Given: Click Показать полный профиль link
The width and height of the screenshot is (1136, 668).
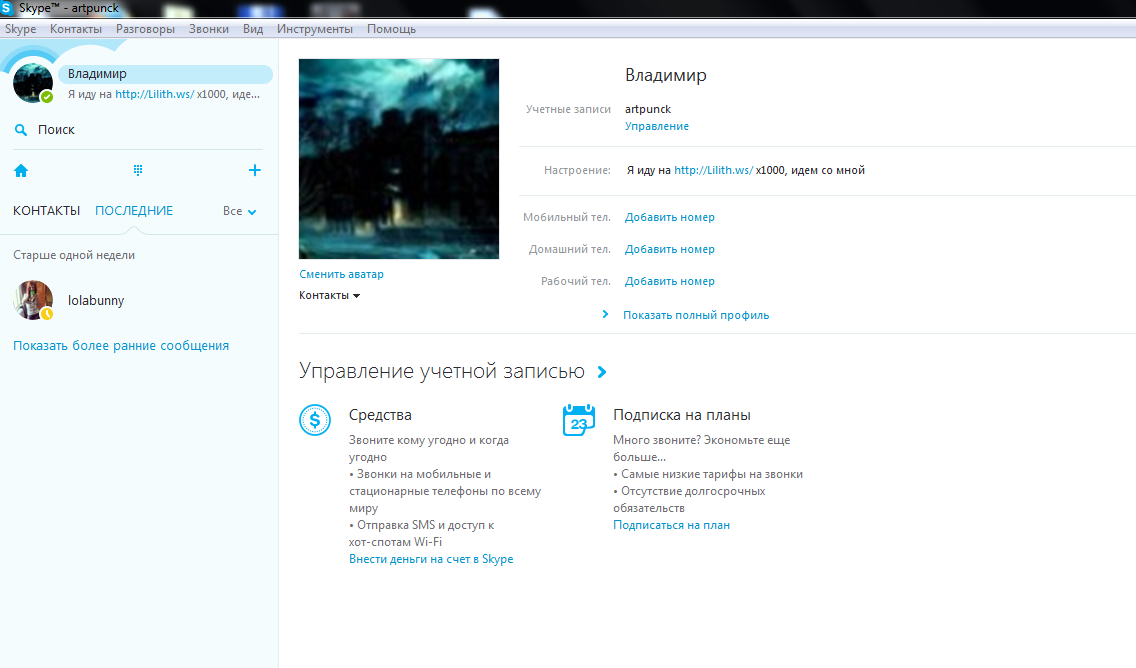Looking at the screenshot, I should [x=696, y=315].
